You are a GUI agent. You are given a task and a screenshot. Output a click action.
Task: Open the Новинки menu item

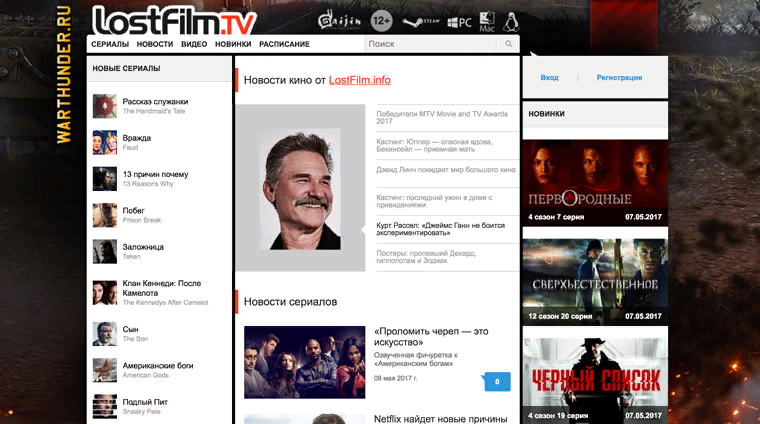233,44
